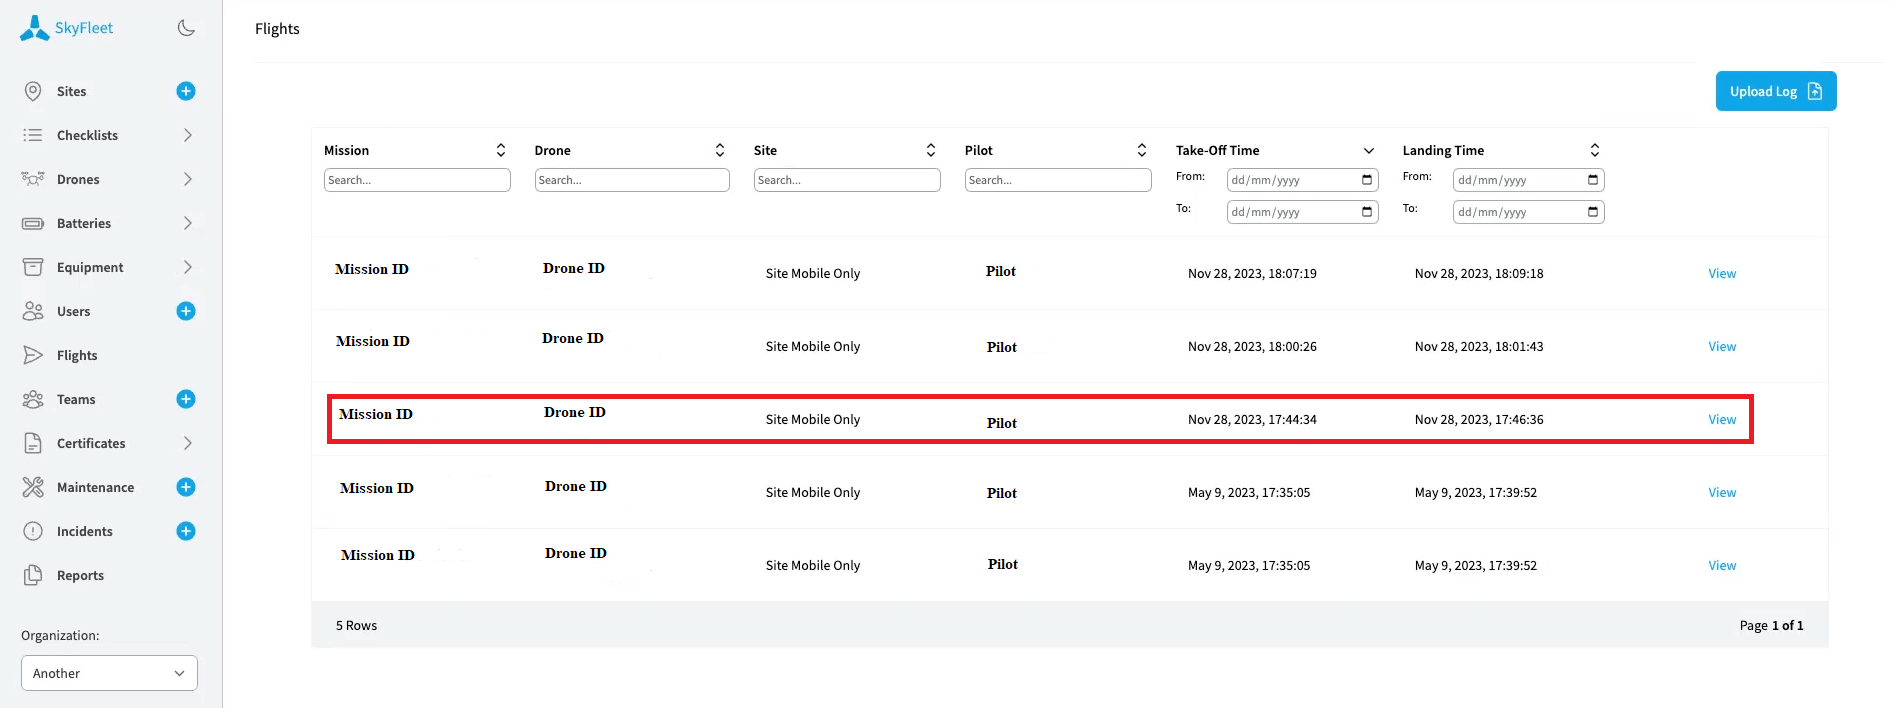1894x708 pixels.
Task: Click the Upload Log button
Action: 1776,91
